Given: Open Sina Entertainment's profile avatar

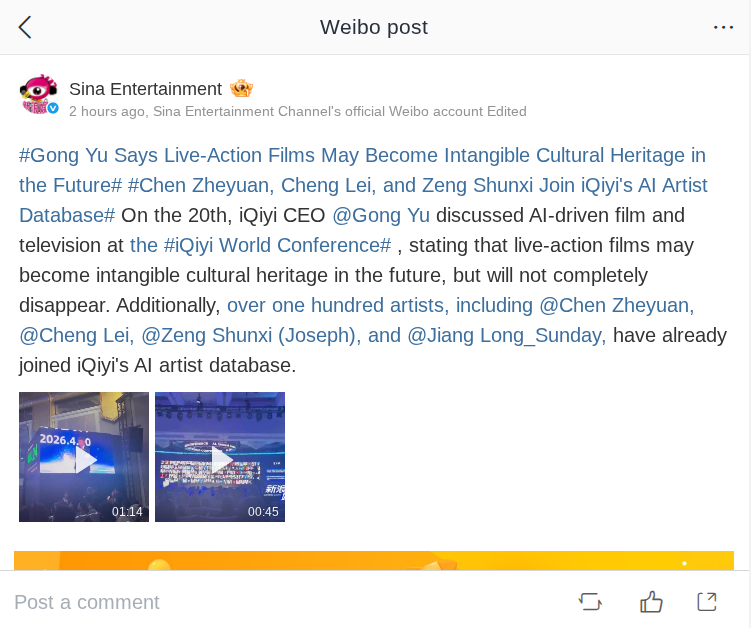Looking at the screenshot, I should coord(40,94).
